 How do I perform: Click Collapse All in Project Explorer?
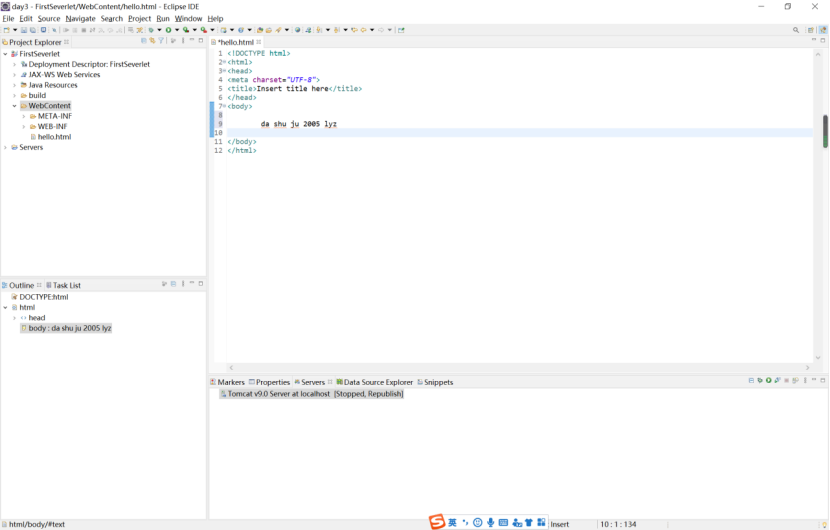[x=143, y=41]
